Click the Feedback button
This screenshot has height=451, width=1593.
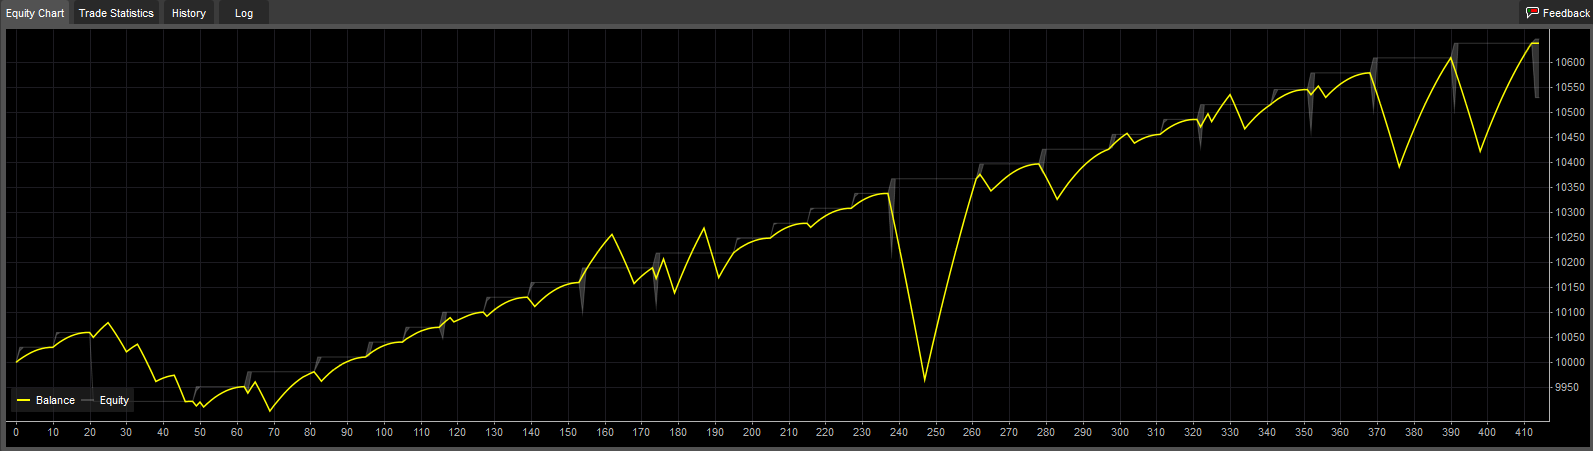[x=1557, y=13]
